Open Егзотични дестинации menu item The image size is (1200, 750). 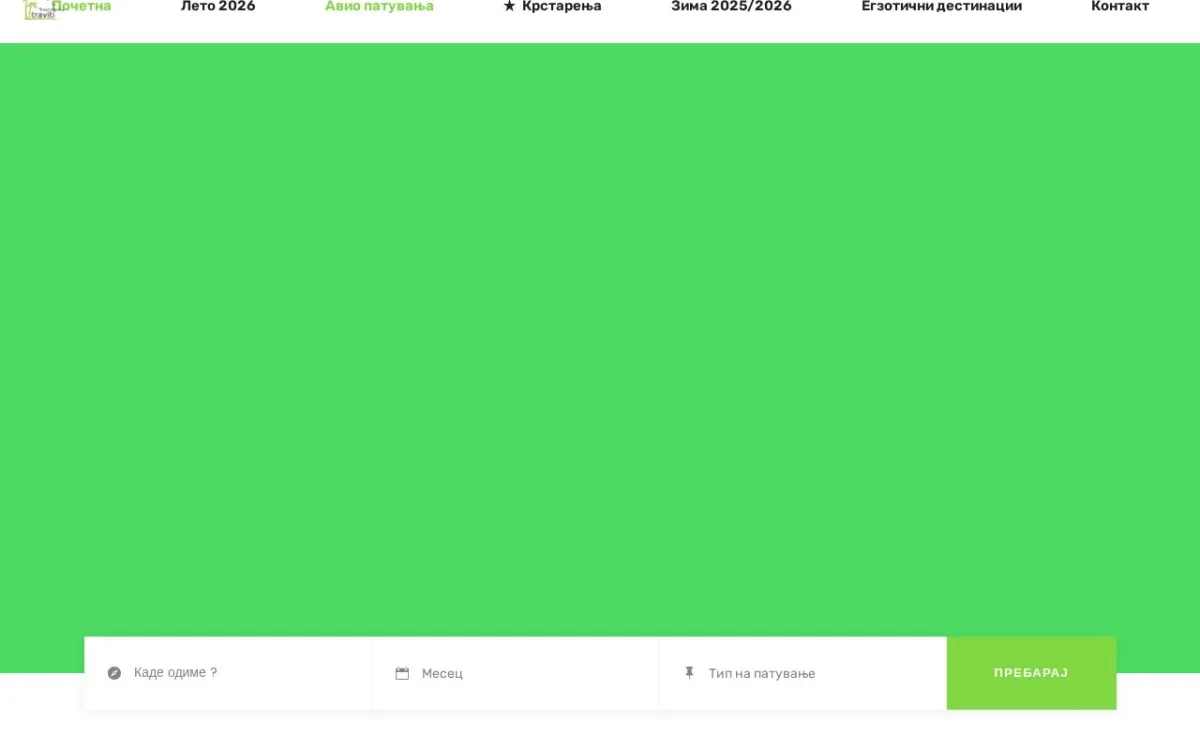point(942,6)
